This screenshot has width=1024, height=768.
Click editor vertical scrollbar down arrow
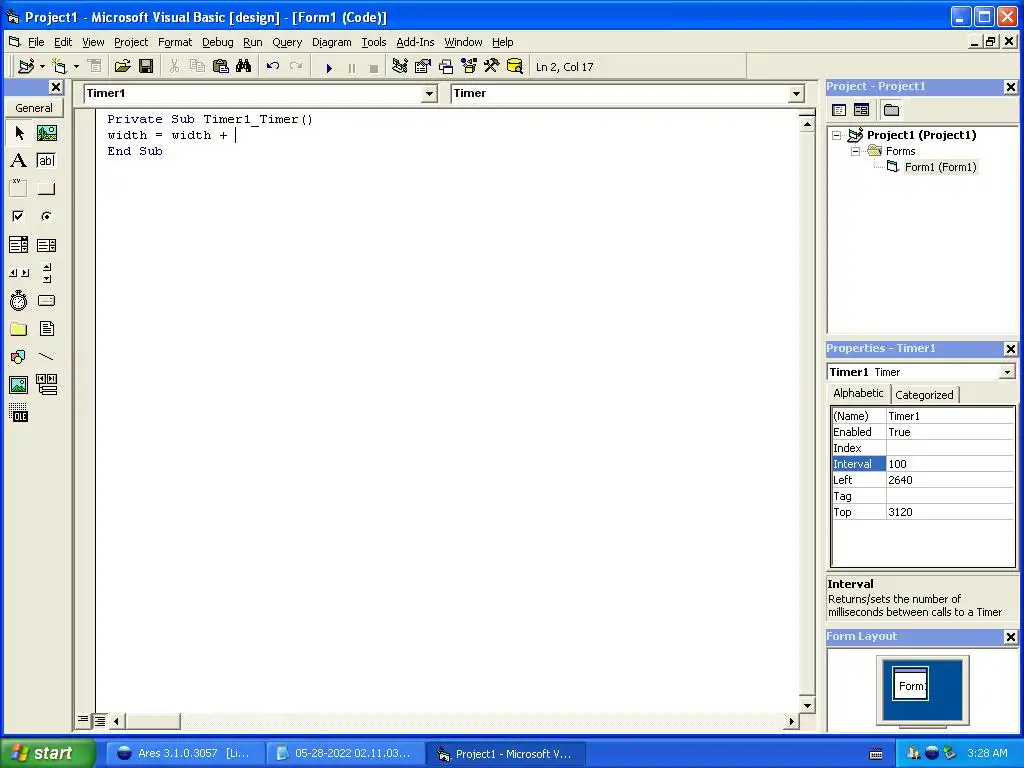807,705
